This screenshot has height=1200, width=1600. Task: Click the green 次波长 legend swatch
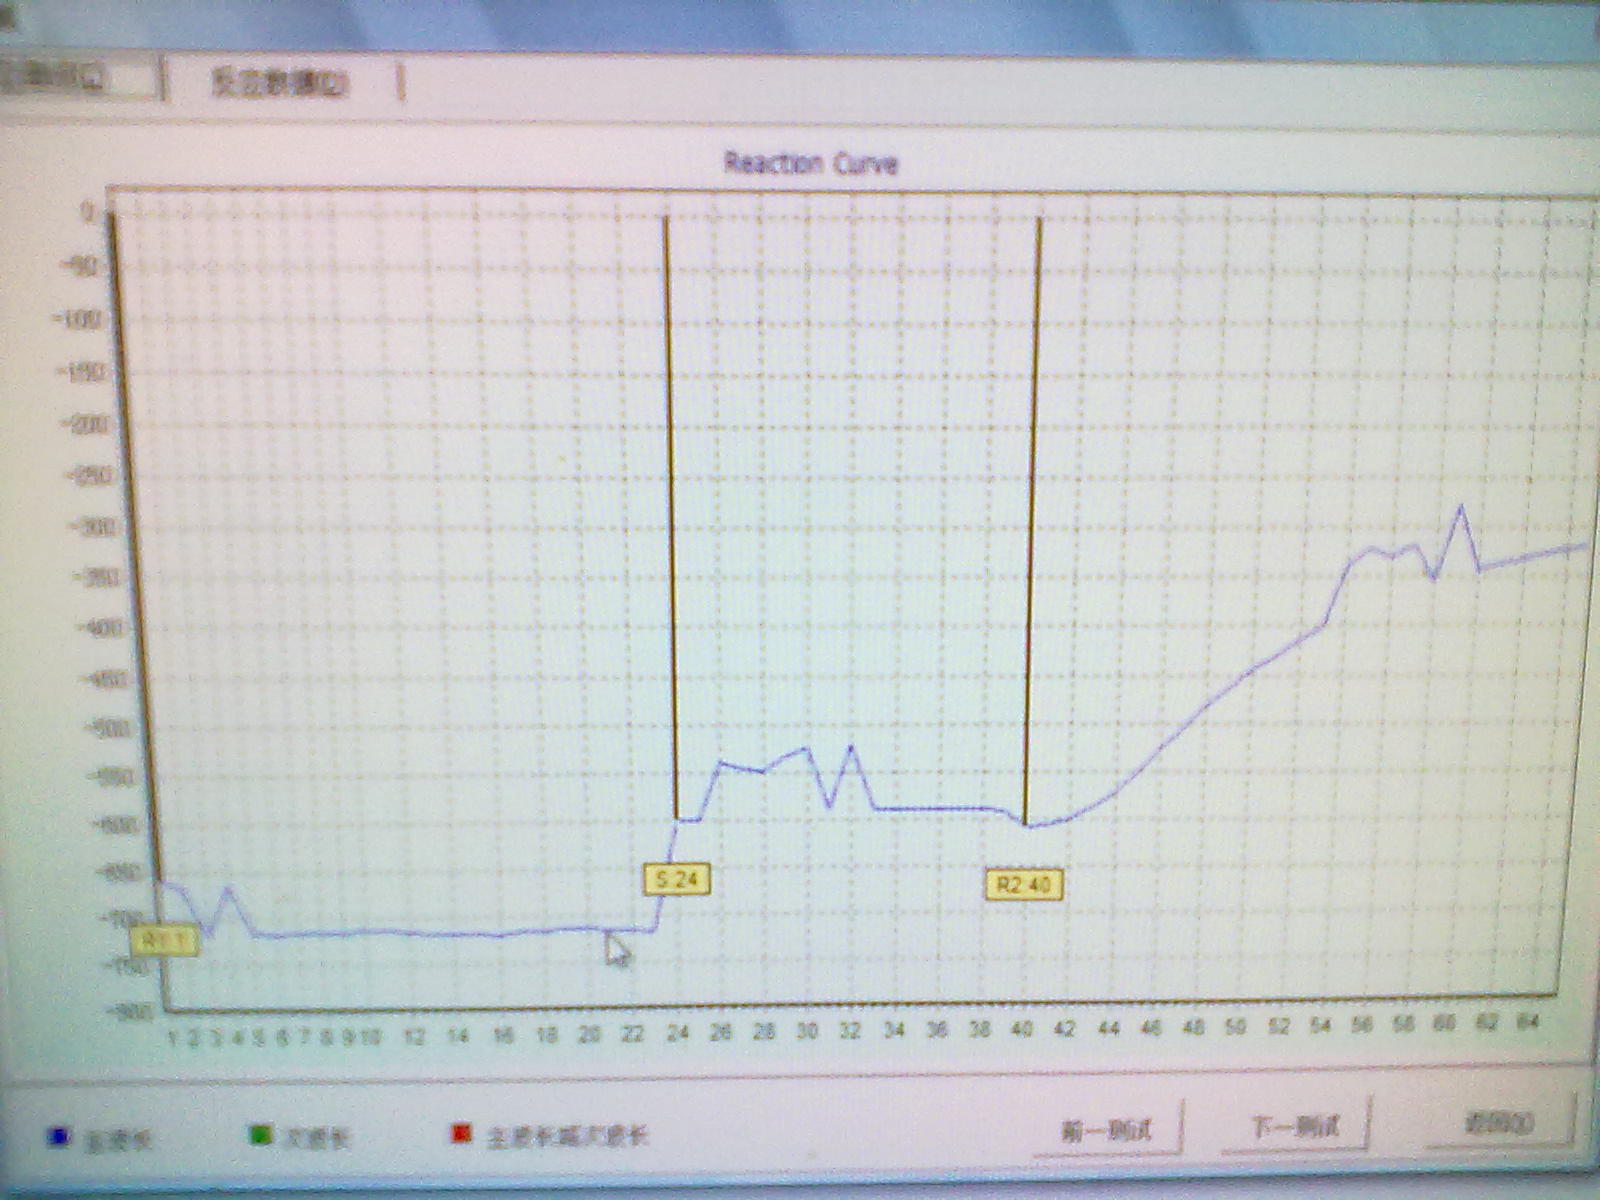click(x=259, y=1135)
